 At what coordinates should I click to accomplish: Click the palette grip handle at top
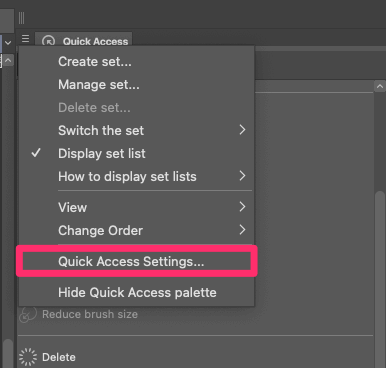coord(22,18)
